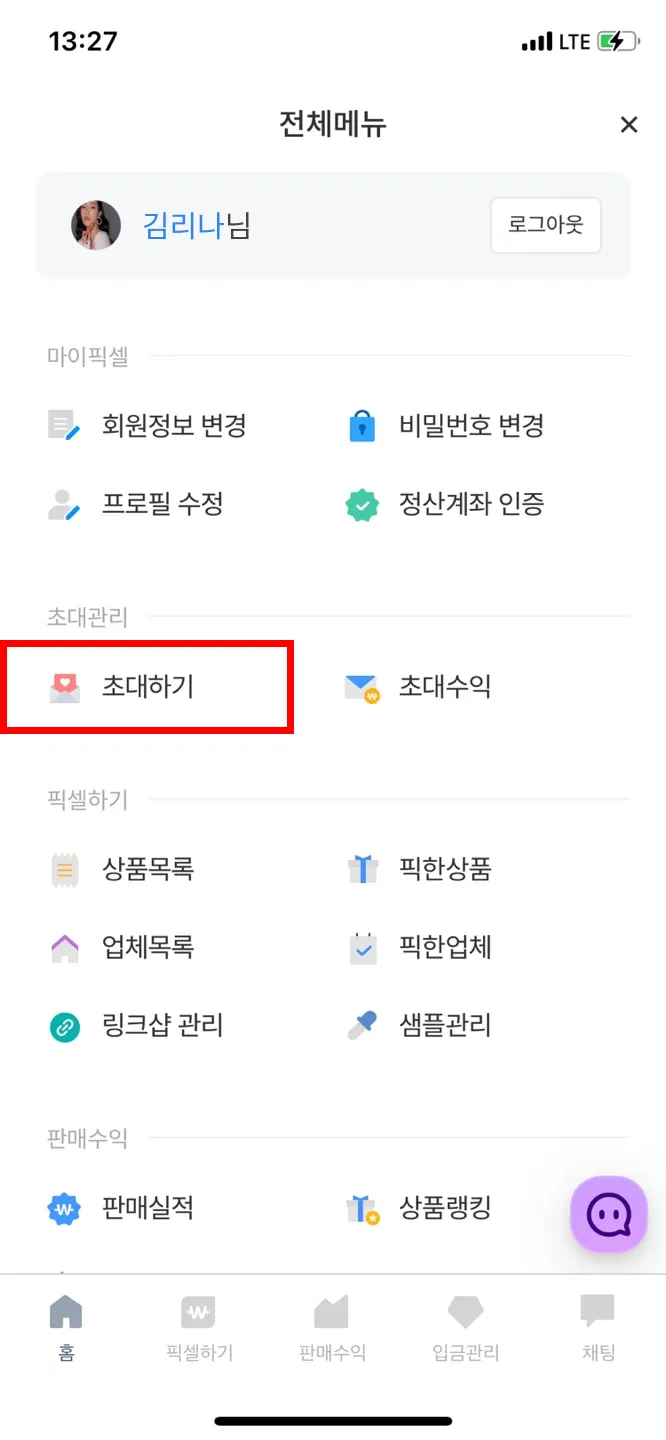Open 판매실적 blue badge icon
The width and height of the screenshot is (666, 1440).
pos(64,1209)
